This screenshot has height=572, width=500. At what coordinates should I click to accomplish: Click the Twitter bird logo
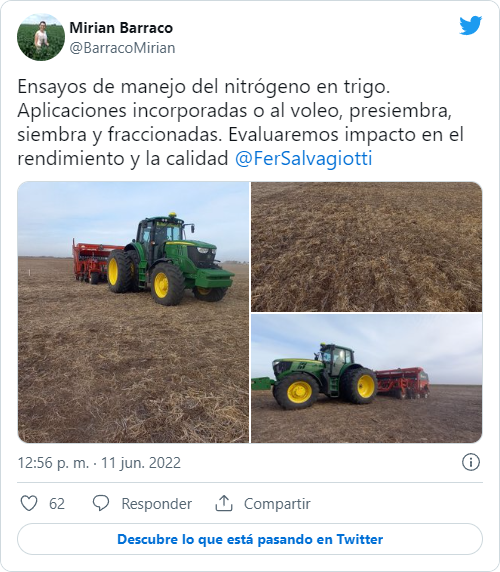[x=471, y=26]
